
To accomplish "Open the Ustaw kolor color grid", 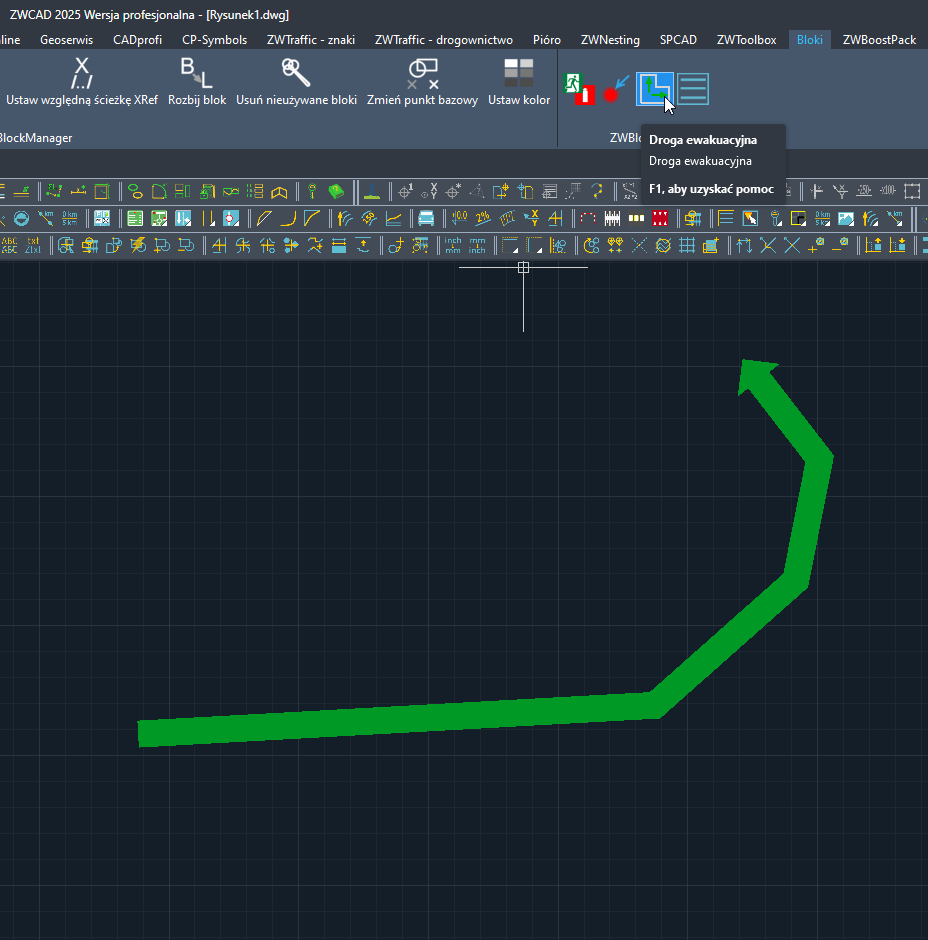I will point(519,82).
